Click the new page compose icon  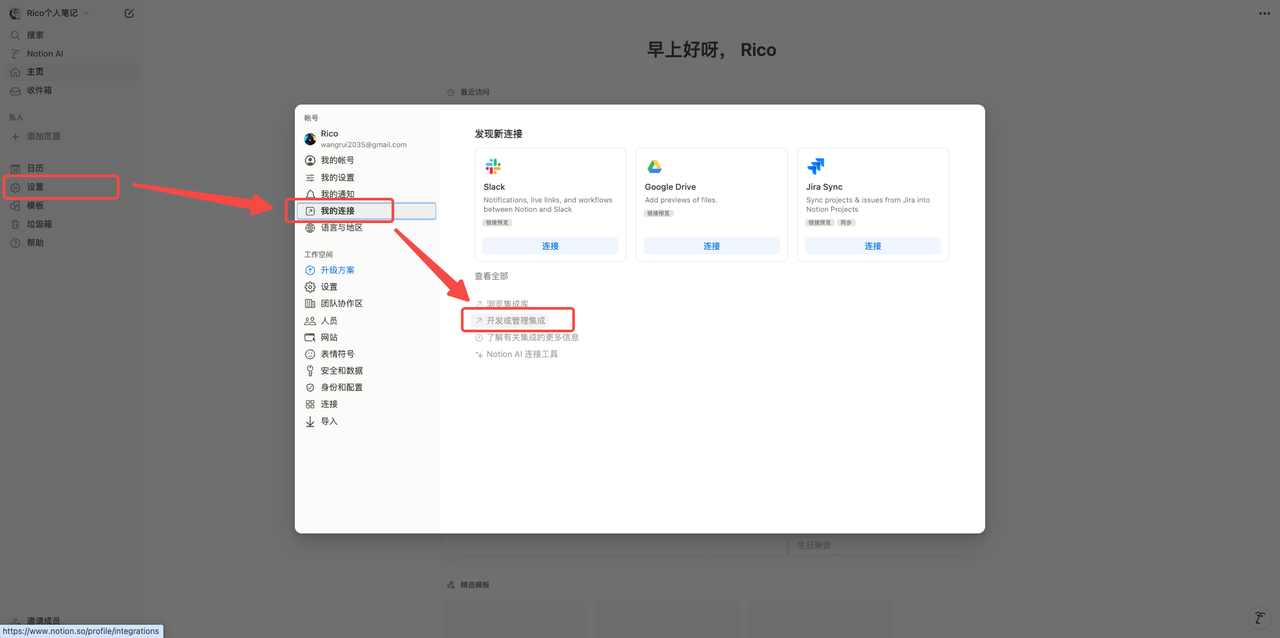click(129, 13)
